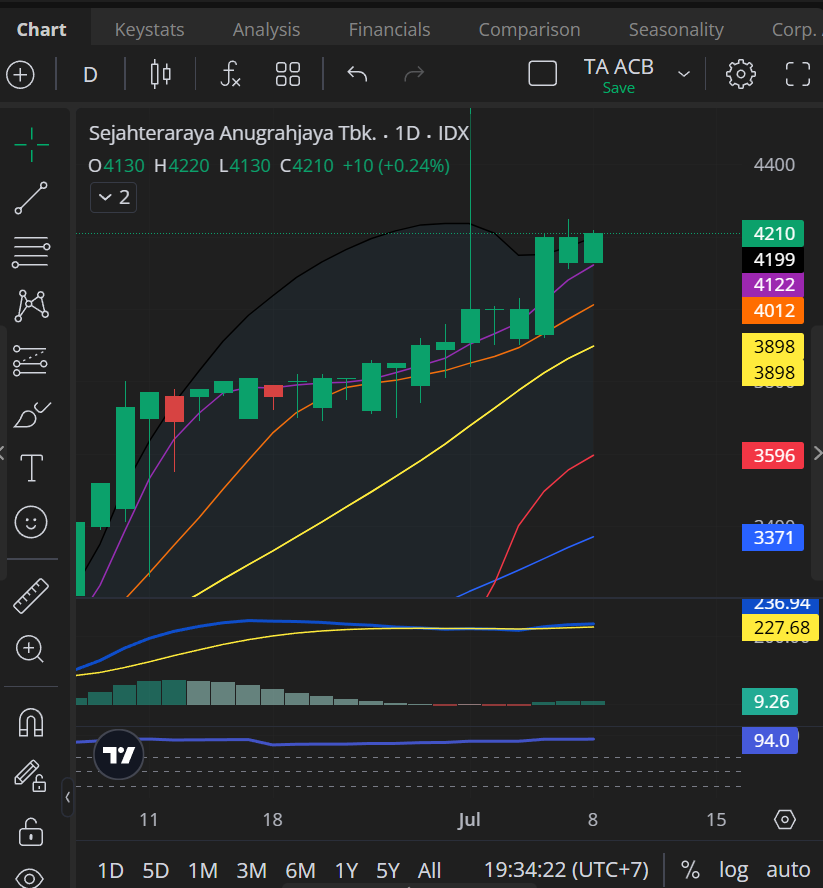The image size is (823, 888).
Task: Redo the last chart action
Action: (414, 74)
